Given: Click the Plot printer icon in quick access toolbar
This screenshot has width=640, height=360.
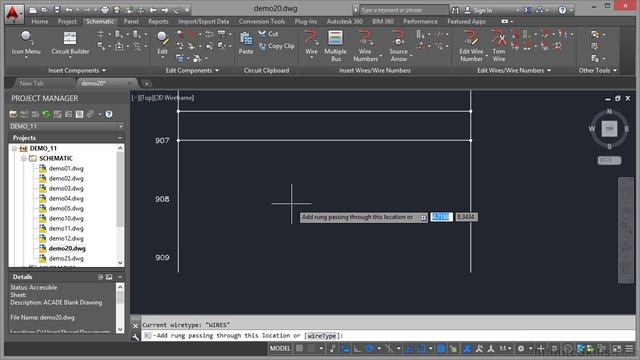Looking at the screenshot, I should pos(105,10).
